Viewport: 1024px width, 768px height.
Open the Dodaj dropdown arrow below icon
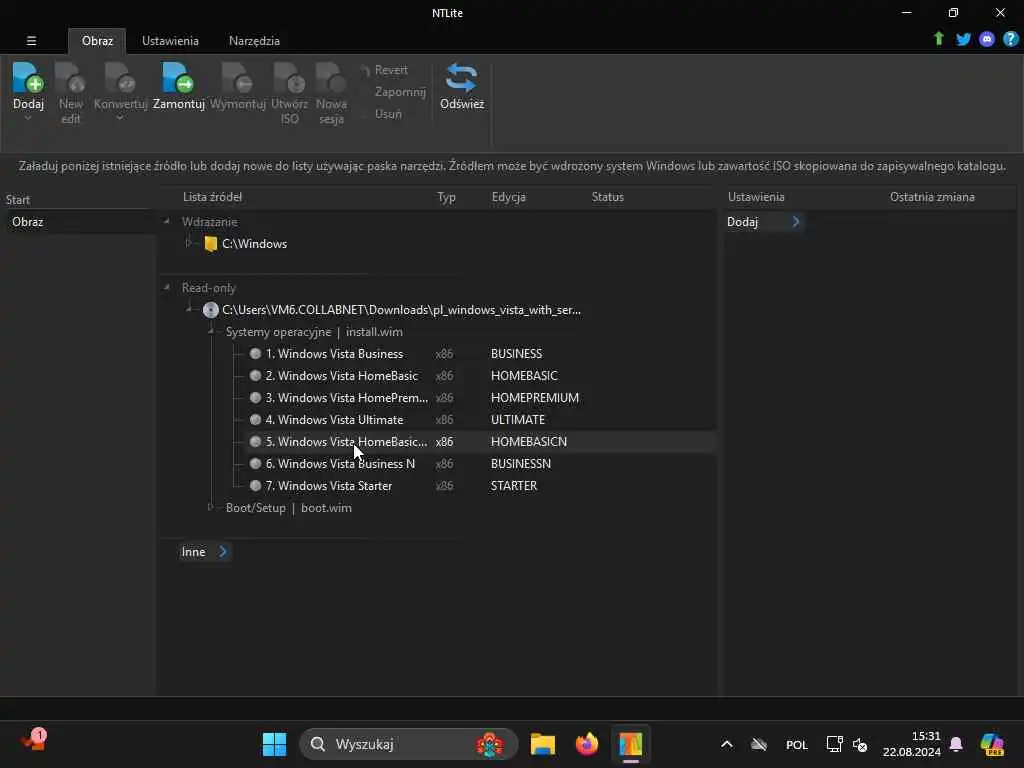pos(28,118)
